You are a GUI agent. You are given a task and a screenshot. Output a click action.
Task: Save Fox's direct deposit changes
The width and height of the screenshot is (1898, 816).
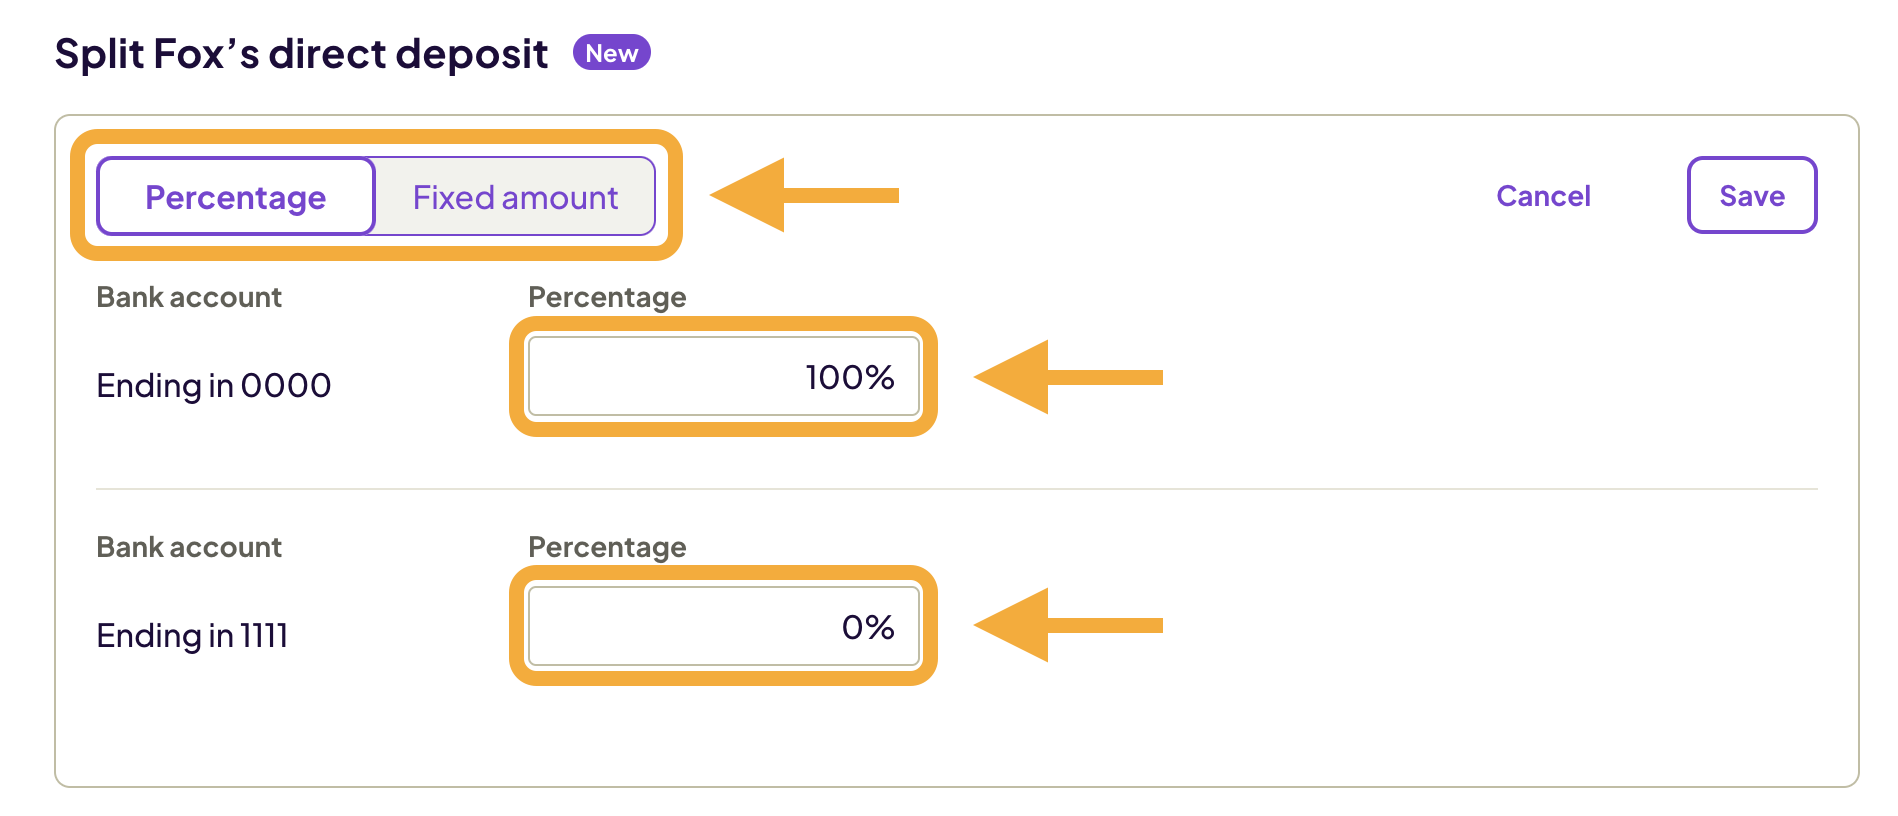[x=1751, y=196]
